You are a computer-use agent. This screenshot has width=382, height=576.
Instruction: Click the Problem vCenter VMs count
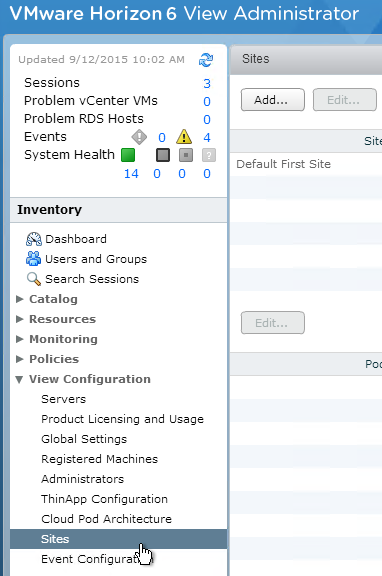tap(207, 101)
